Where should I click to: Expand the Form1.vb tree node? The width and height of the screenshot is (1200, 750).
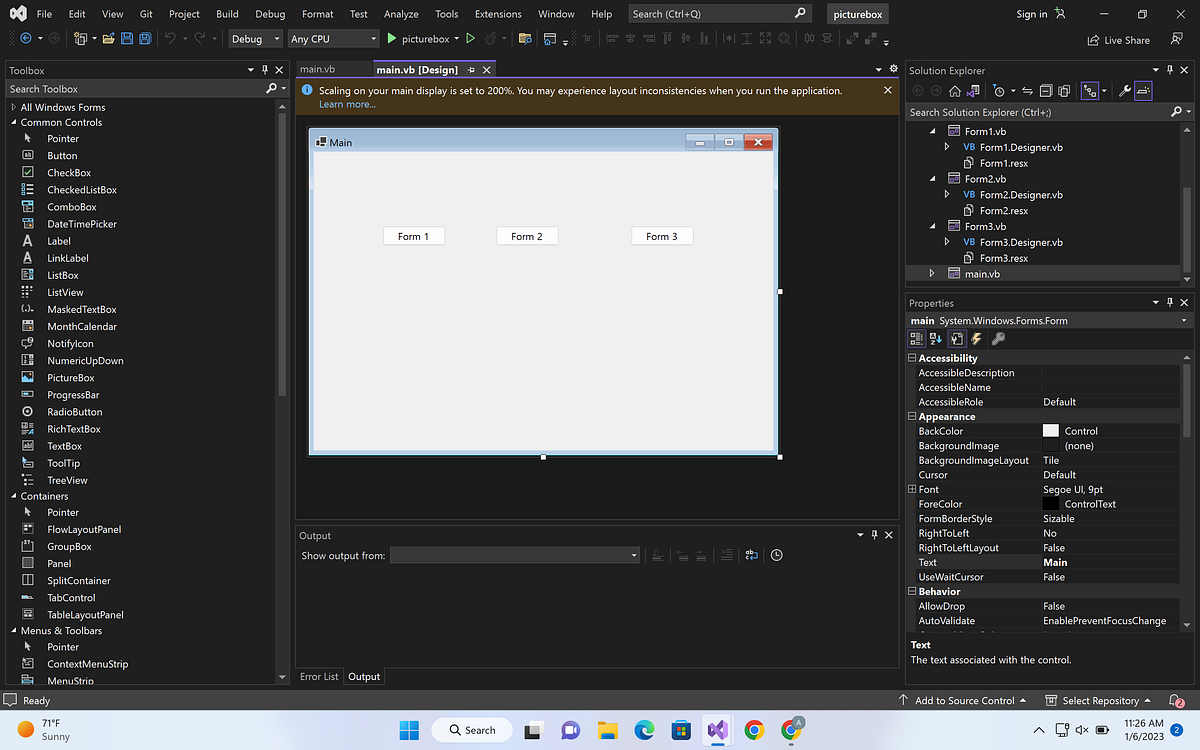[x=930, y=130]
